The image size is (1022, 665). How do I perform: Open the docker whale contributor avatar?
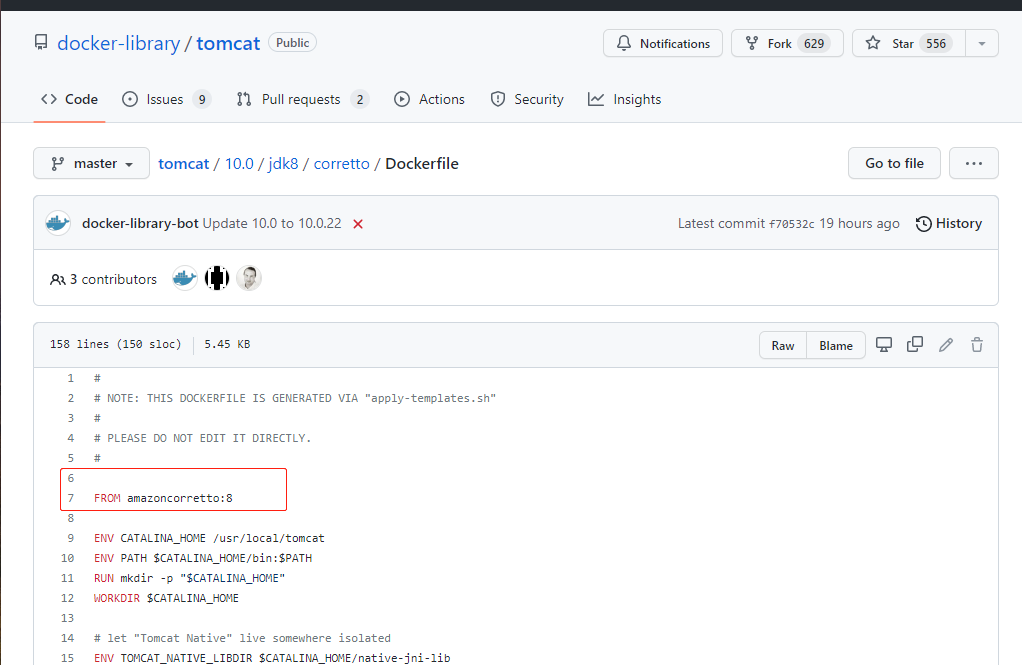[185, 278]
